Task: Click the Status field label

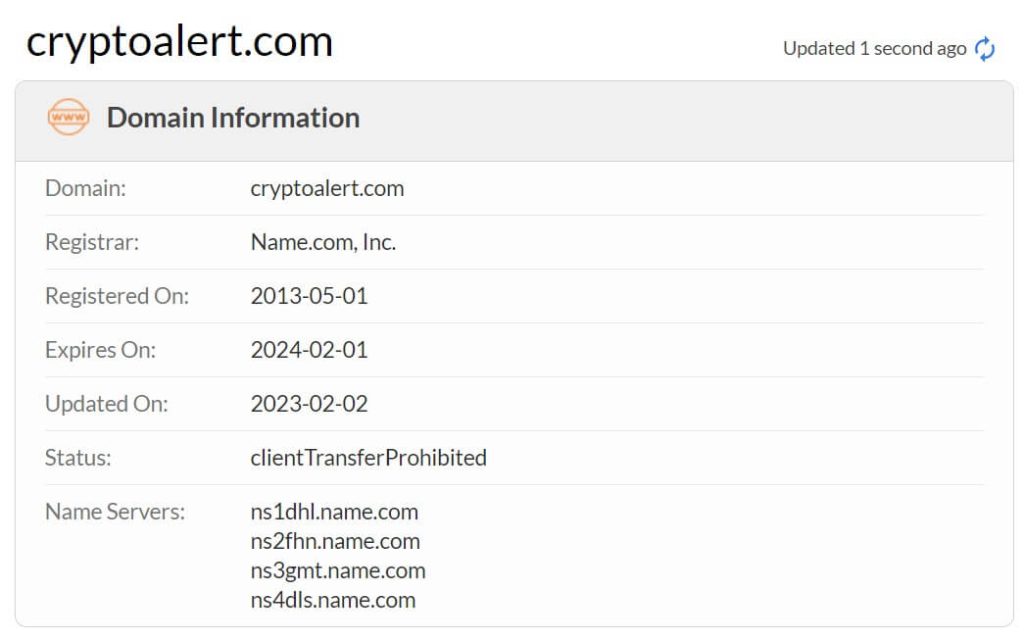Action: click(78, 458)
